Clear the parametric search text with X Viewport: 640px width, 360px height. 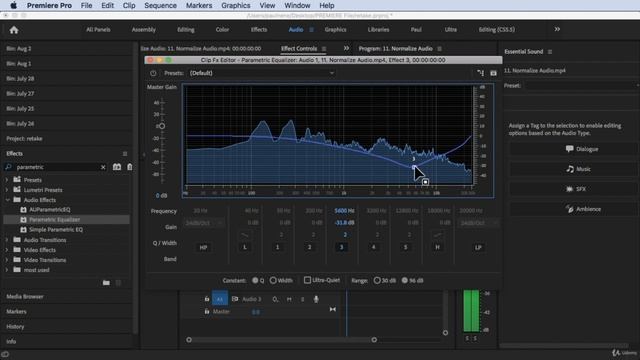[103, 167]
